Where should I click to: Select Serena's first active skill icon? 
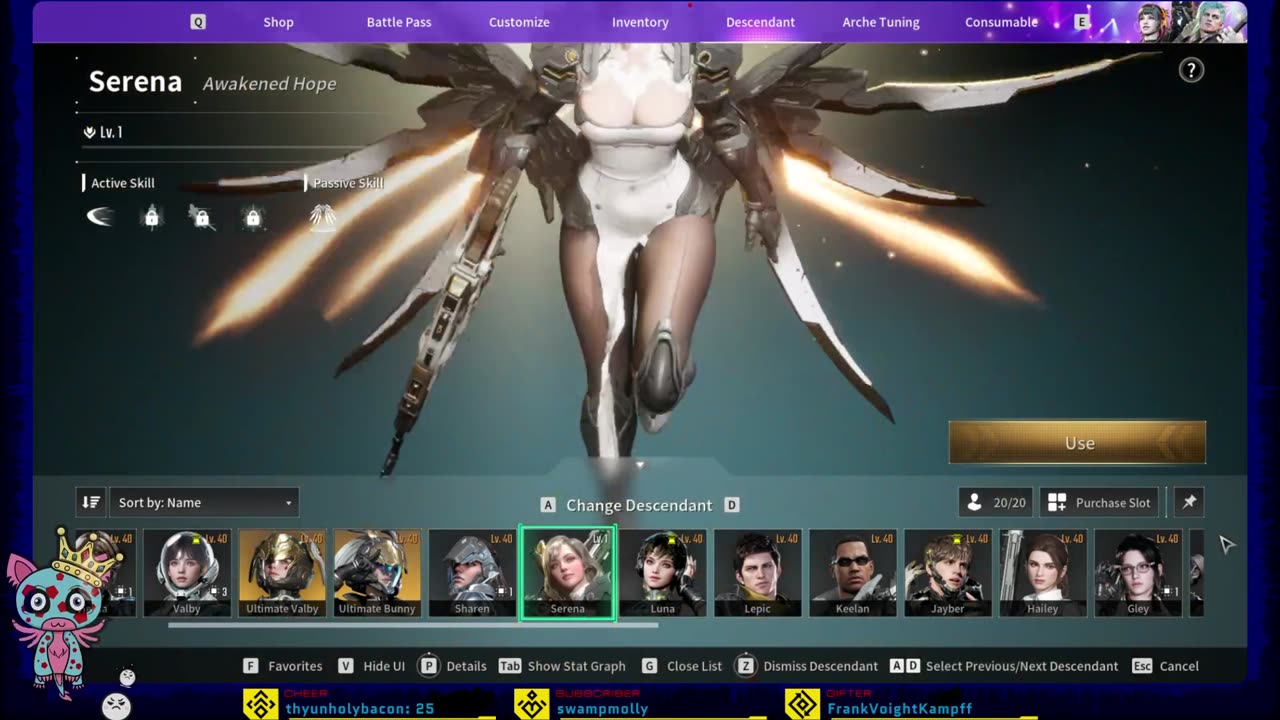[100, 216]
